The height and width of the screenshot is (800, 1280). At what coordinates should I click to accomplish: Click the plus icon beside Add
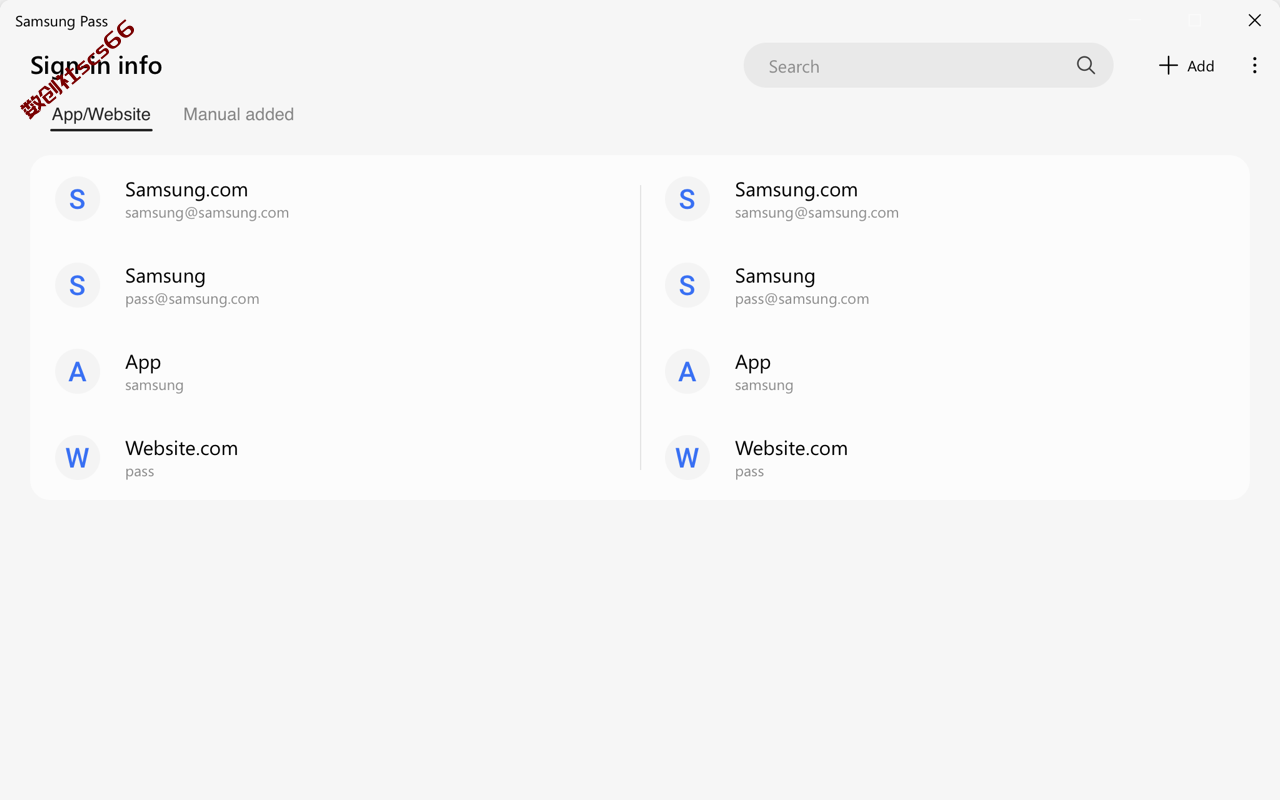(x=1168, y=65)
